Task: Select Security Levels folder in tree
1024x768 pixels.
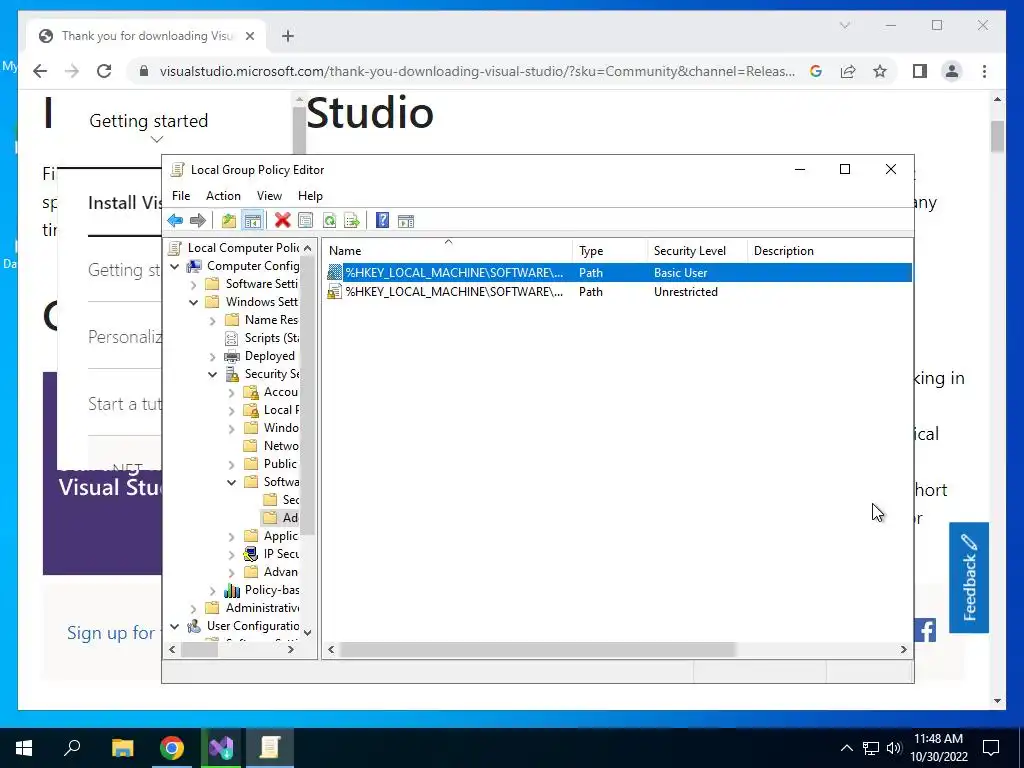Action: (x=281, y=500)
